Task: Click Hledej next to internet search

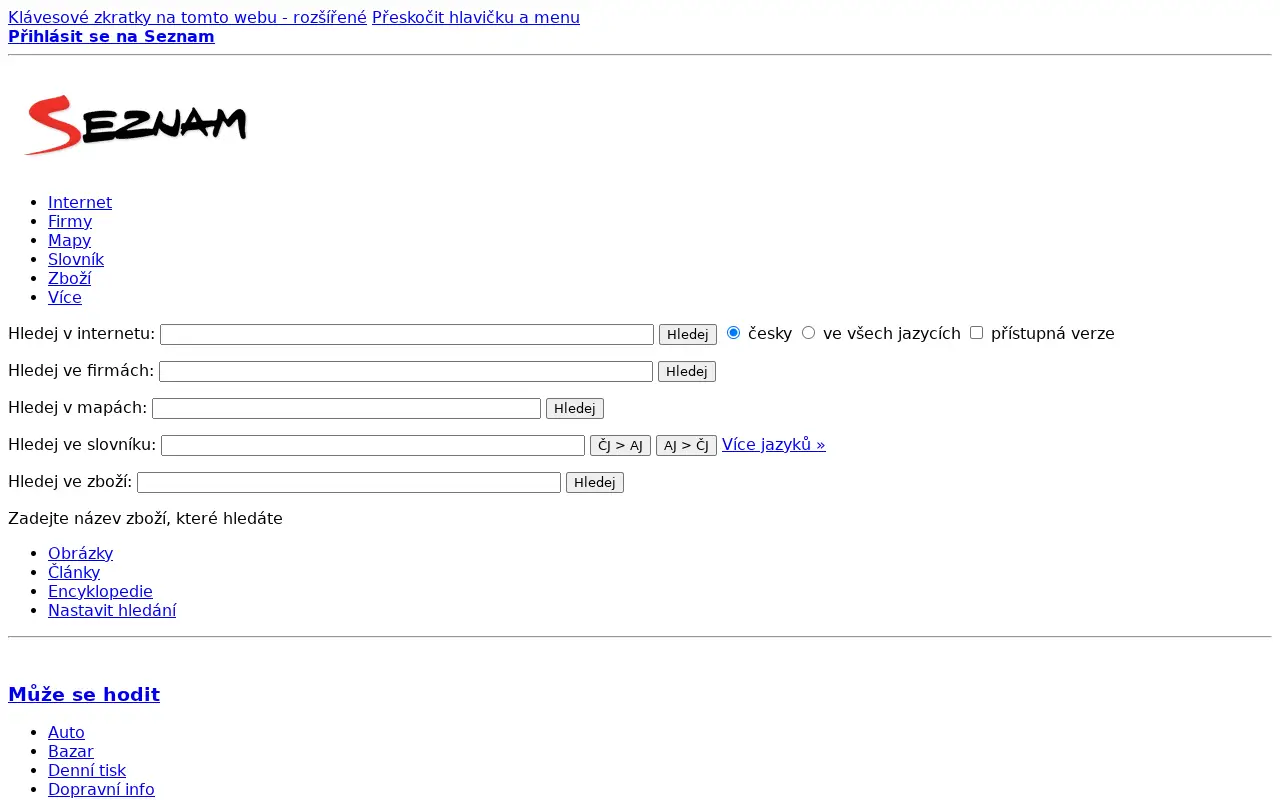Action: pyautogui.click(x=687, y=334)
